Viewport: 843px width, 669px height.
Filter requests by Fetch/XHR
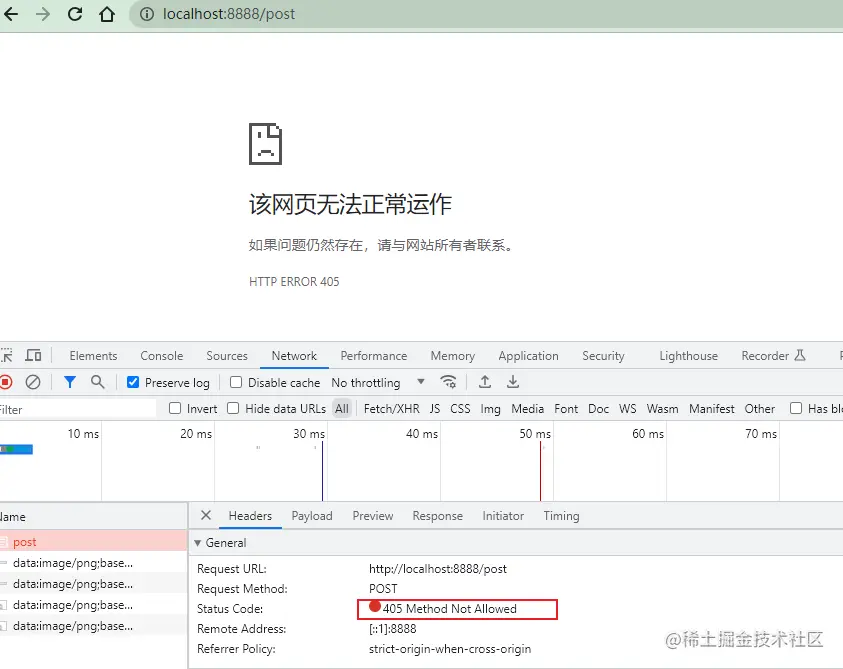(391, 409)
